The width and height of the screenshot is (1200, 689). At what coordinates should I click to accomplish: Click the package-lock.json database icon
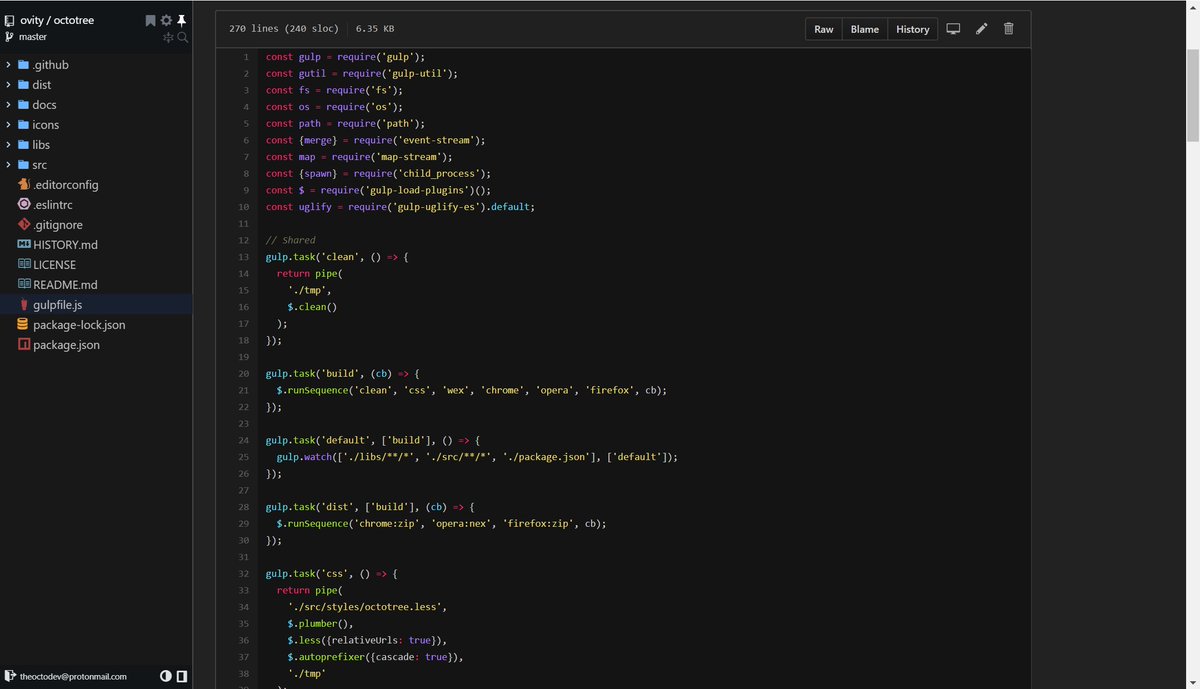(24, 325)
